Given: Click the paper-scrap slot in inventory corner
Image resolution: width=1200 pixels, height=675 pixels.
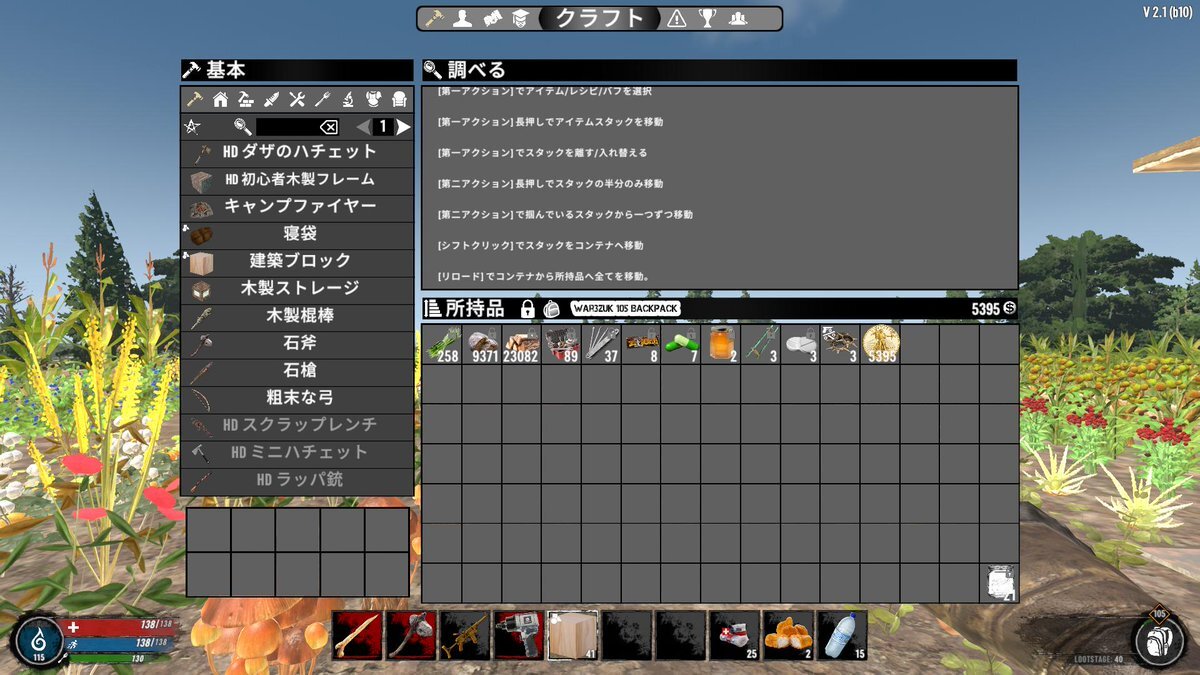Looking at the screenshot, I should (999, 582).
